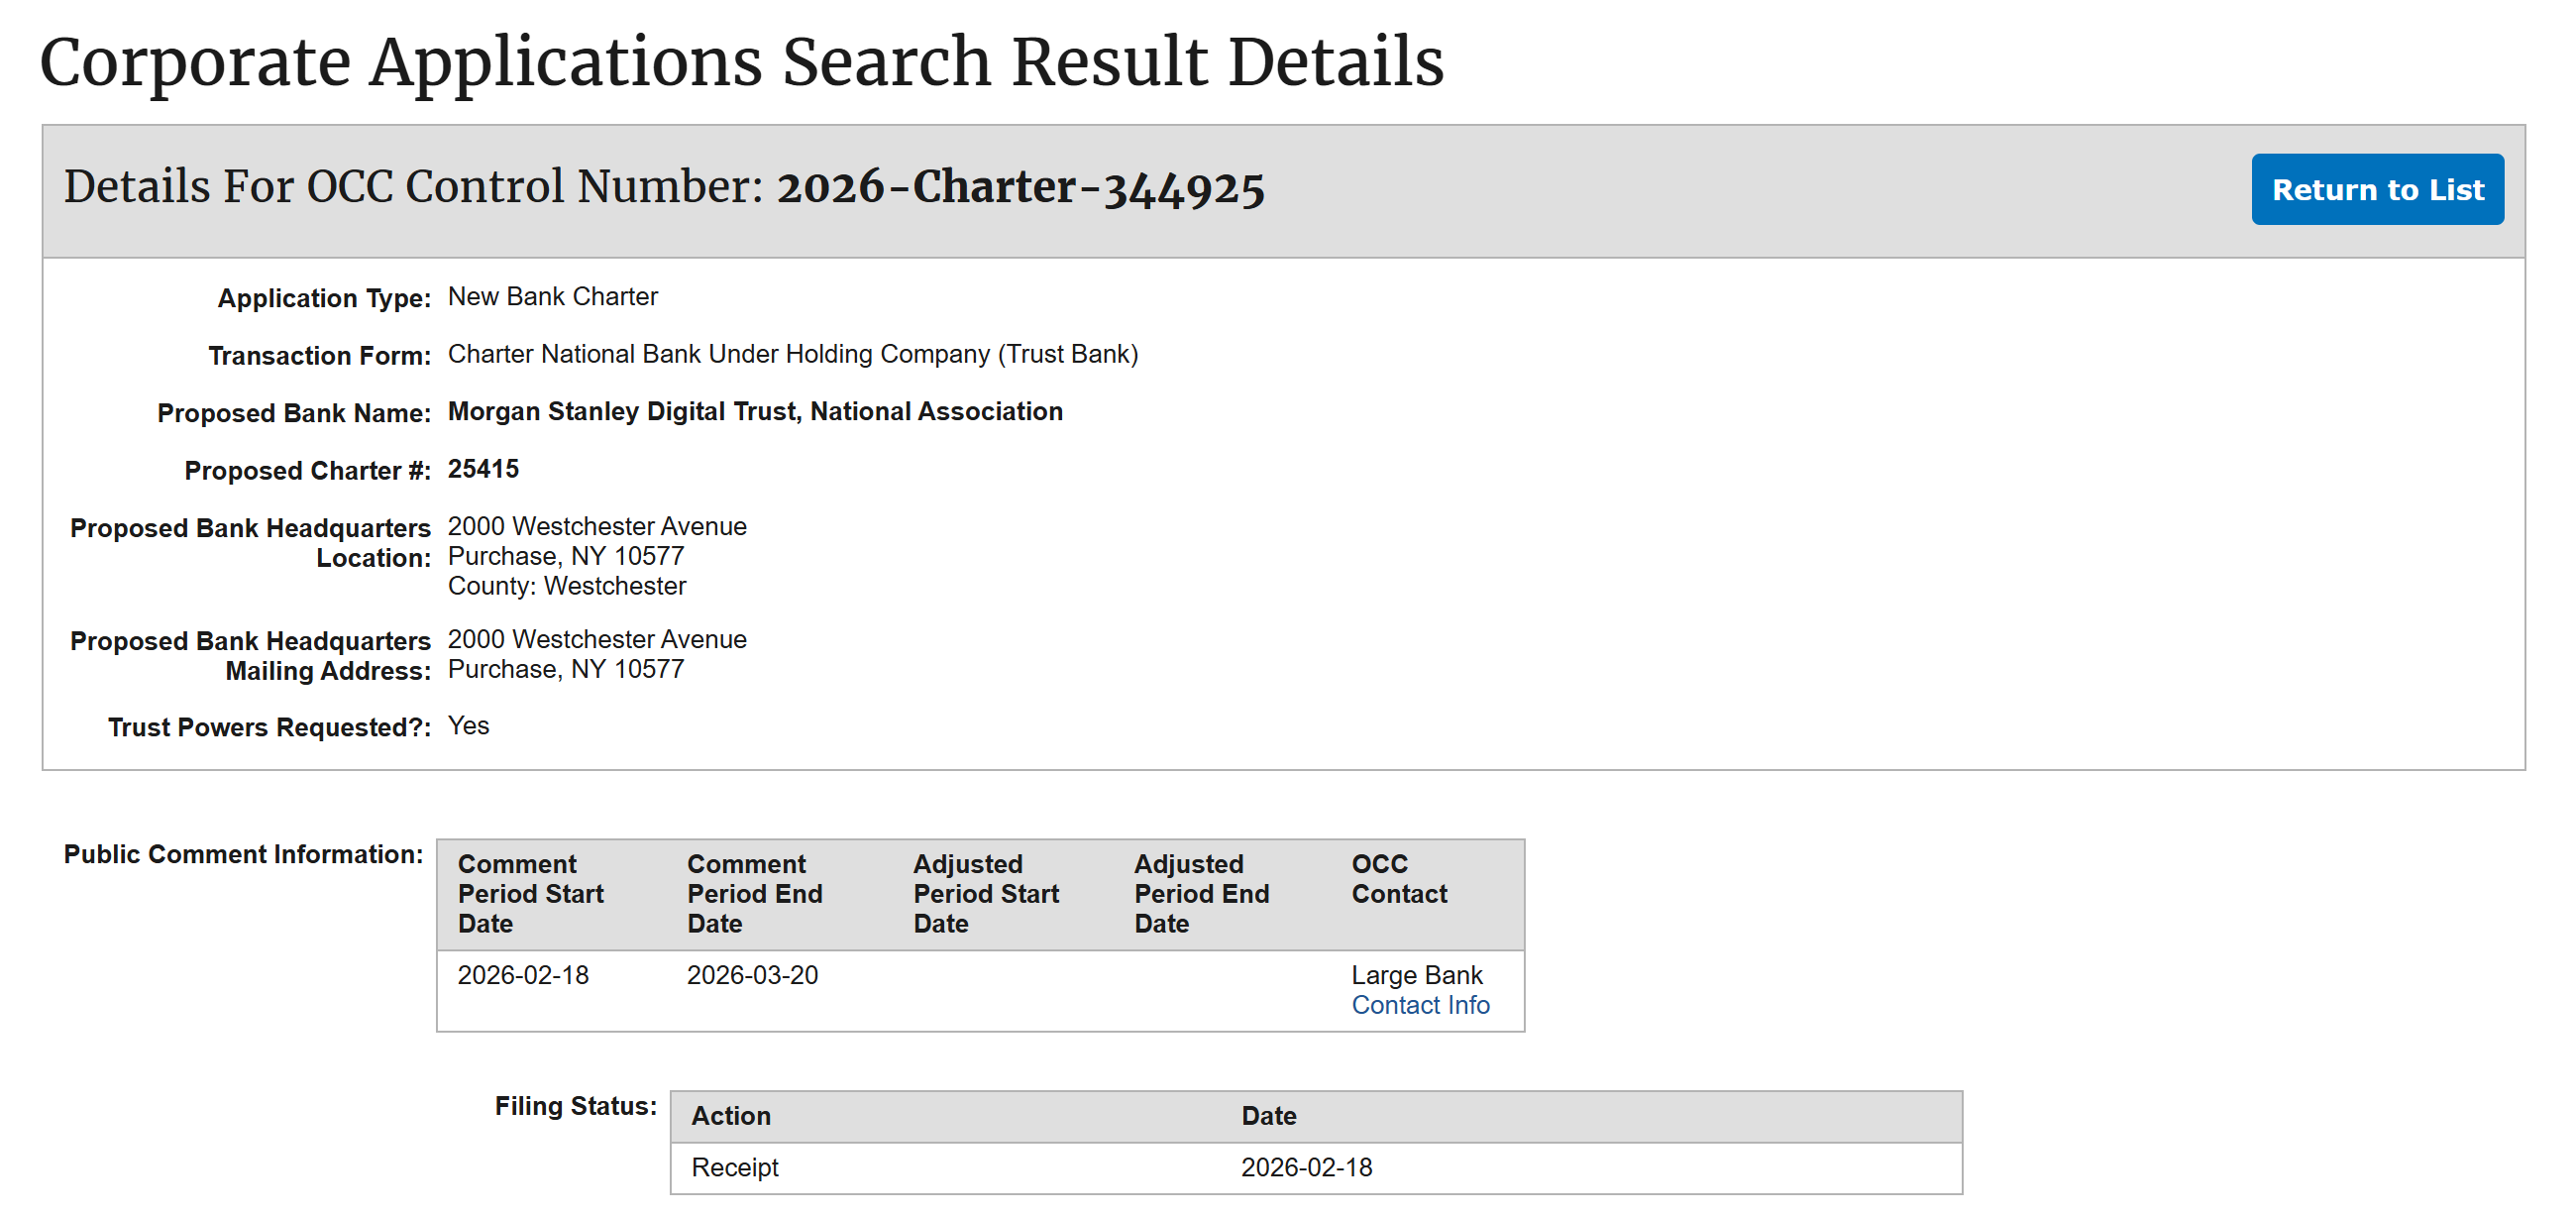
Task: Click the Application Type value New Bank Charter
Action: point(551,296)
